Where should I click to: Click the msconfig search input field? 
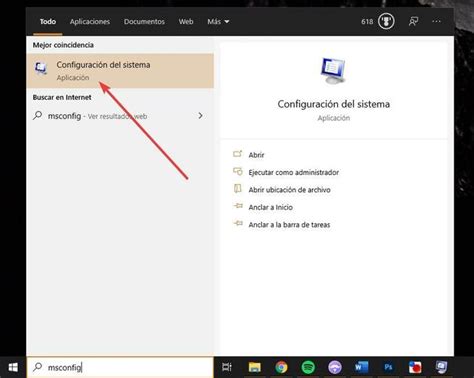tap(120, 367)
